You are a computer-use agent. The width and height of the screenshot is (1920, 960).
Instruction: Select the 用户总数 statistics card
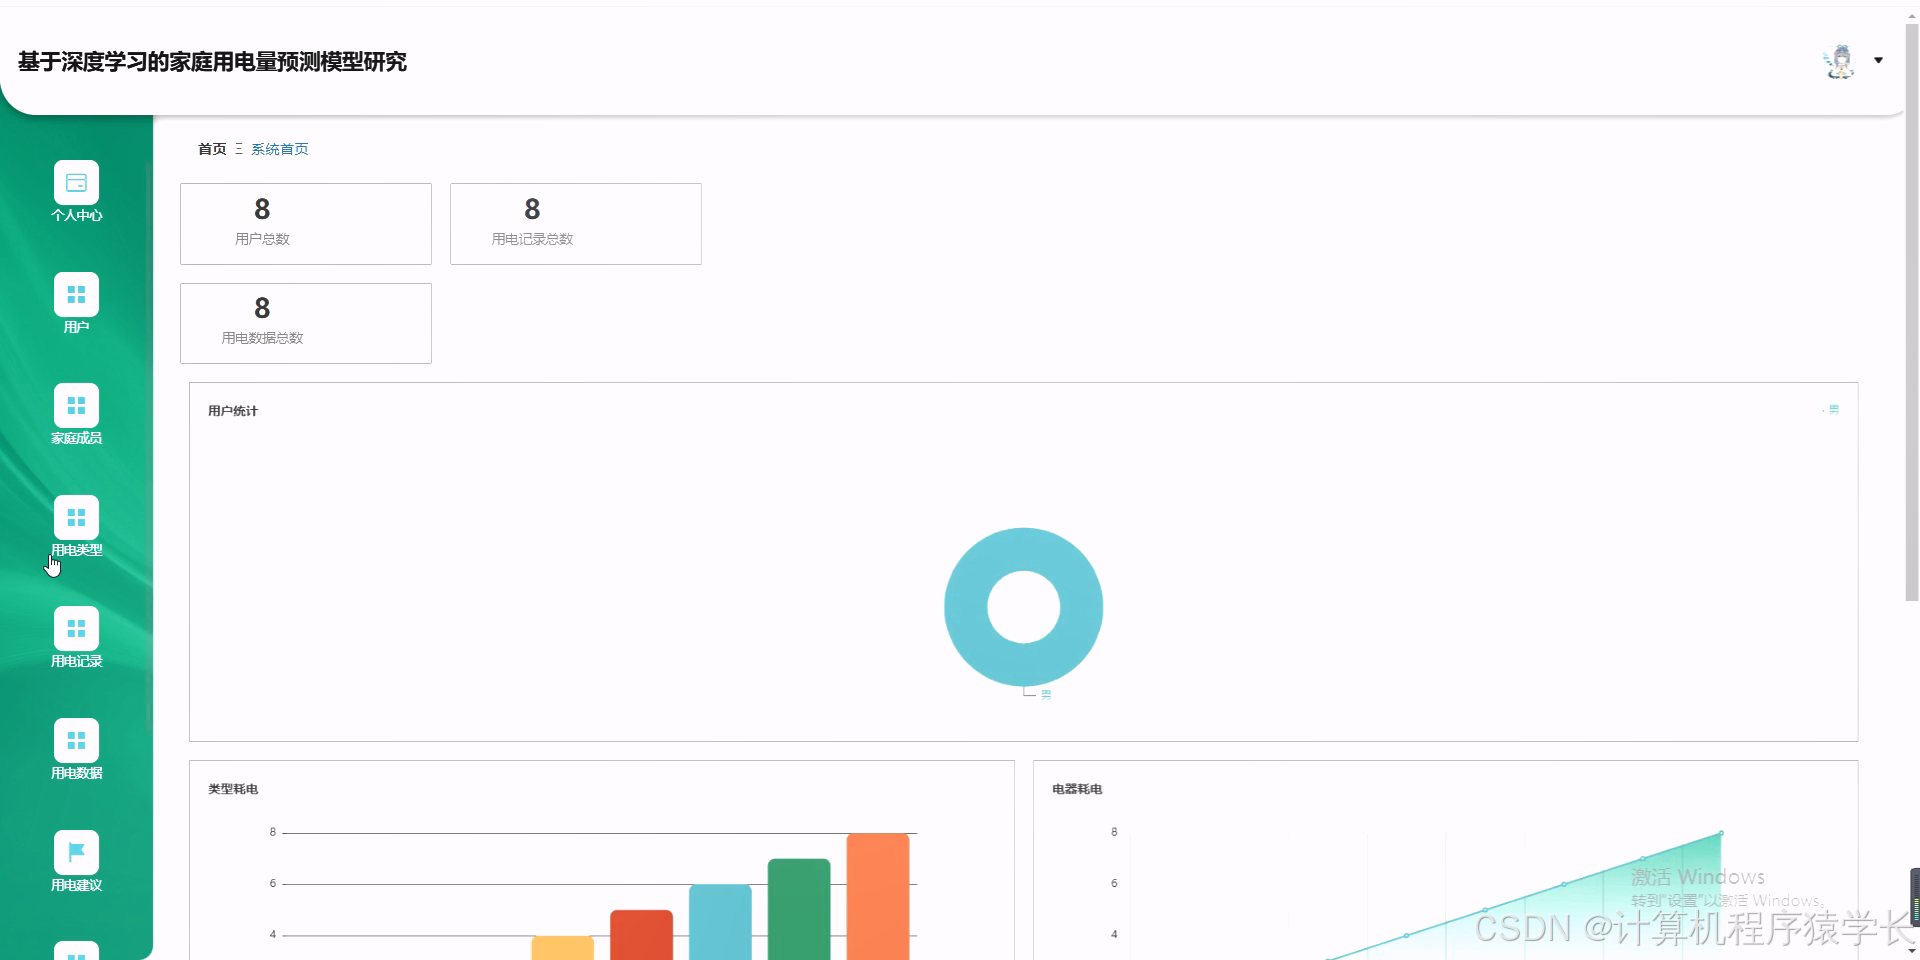click(x=306, y=224)
